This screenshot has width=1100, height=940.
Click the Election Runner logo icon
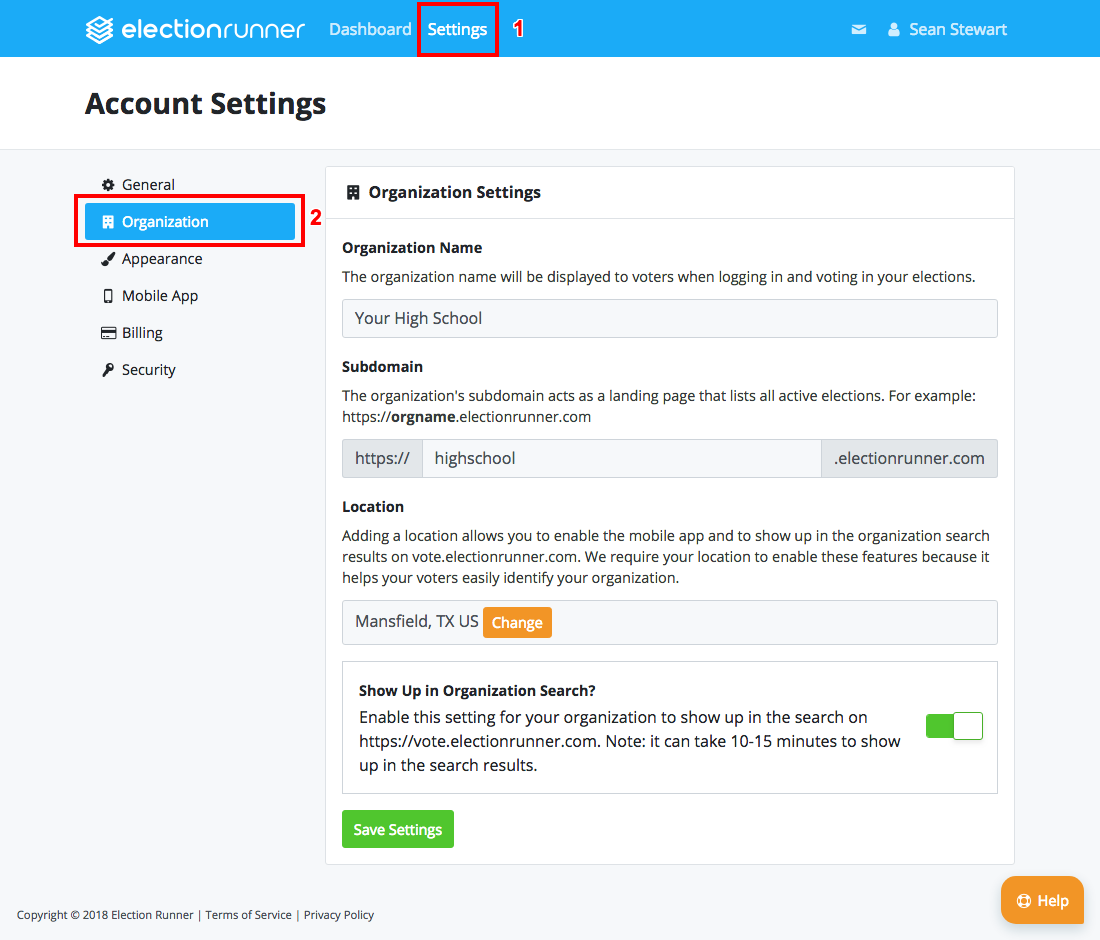[100, 29]
